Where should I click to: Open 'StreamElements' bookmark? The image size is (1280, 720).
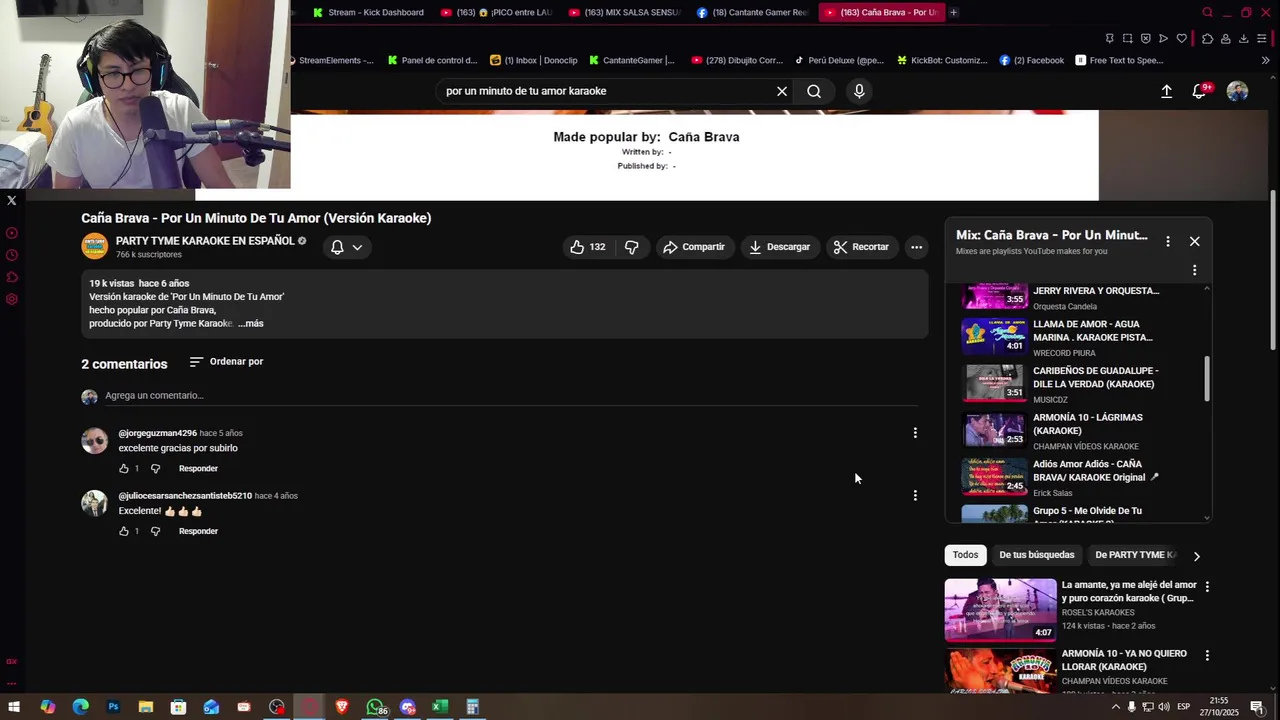tap(332, 60)
